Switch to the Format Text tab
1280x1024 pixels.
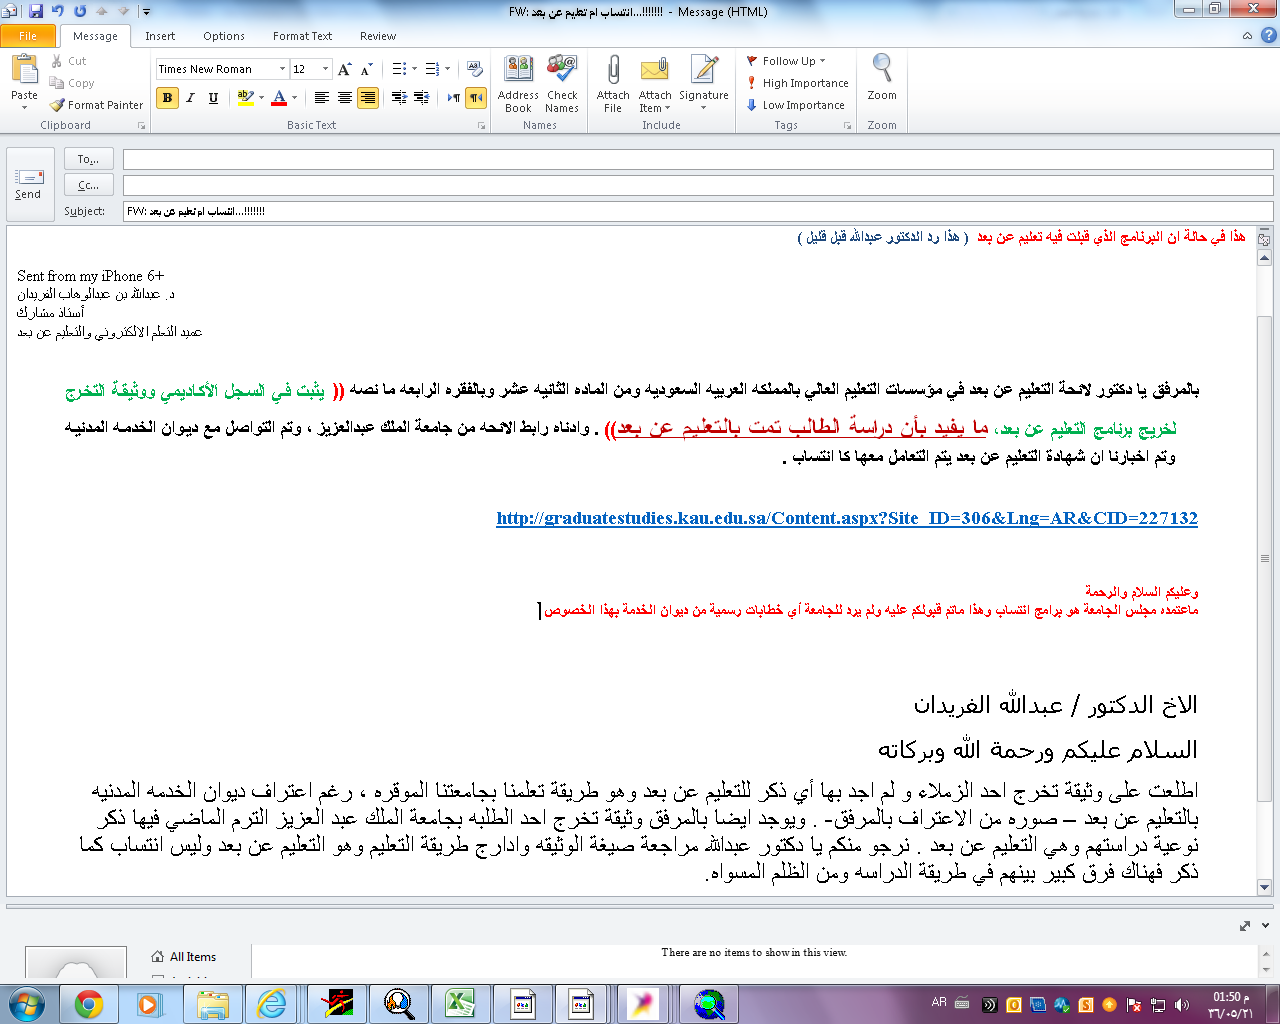(302, 36)
